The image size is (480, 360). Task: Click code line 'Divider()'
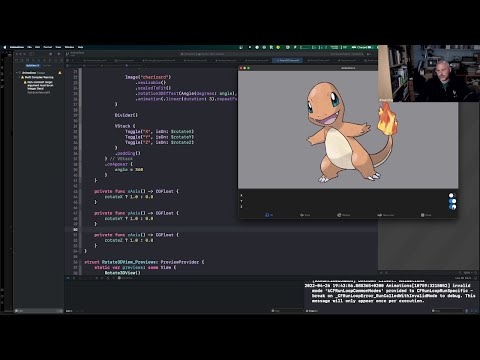pos(126,115)
